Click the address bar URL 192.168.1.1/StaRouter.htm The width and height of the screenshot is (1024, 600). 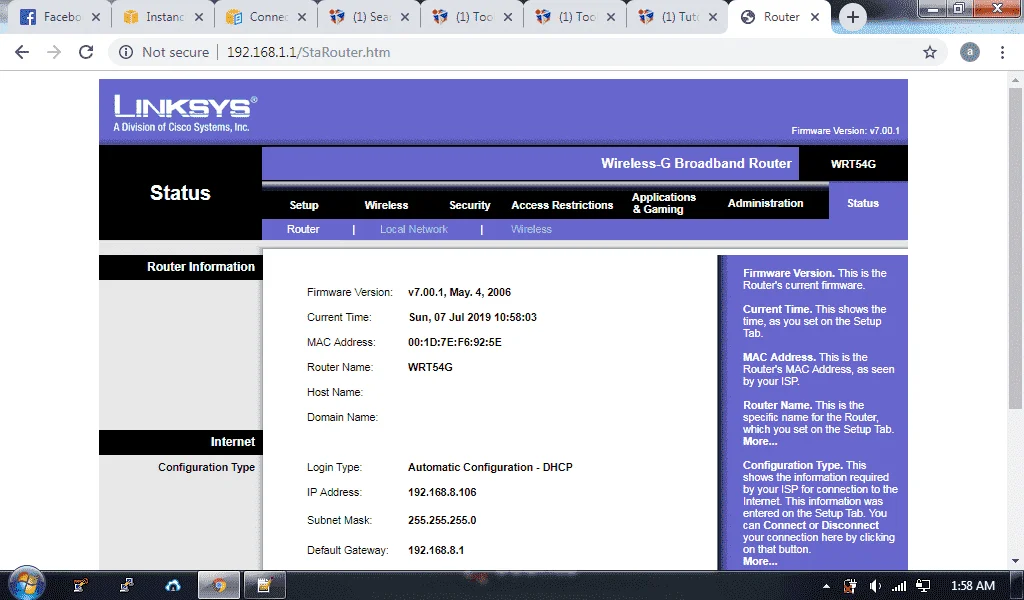[308, 52]
